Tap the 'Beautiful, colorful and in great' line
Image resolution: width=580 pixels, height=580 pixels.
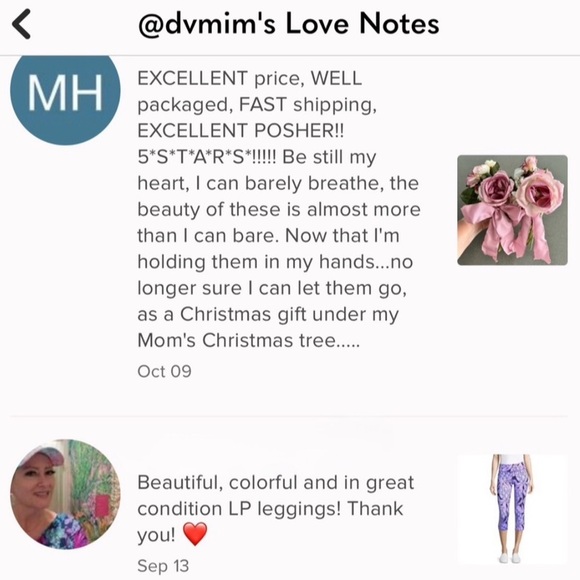pyautogui.click(x=276, y=483)
